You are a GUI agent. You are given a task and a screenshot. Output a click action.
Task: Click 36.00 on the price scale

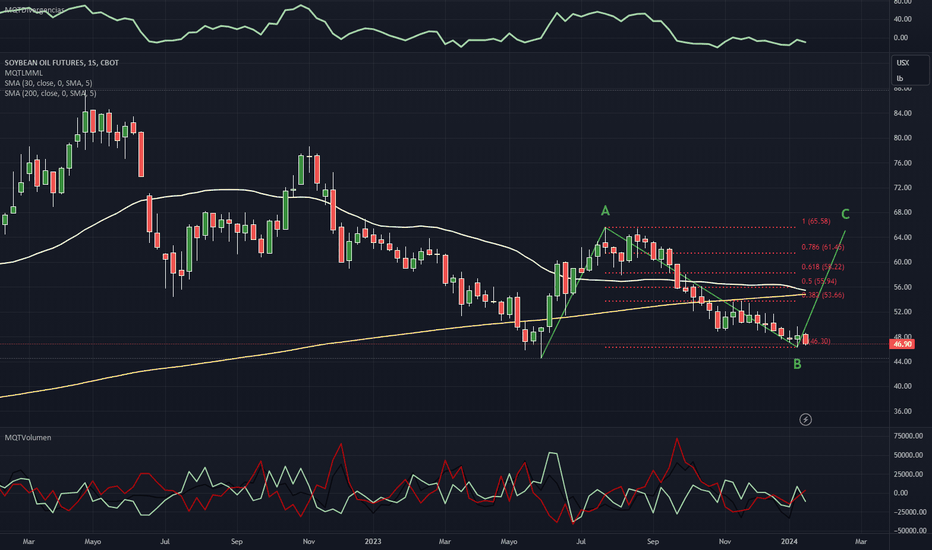coord(902,411)
